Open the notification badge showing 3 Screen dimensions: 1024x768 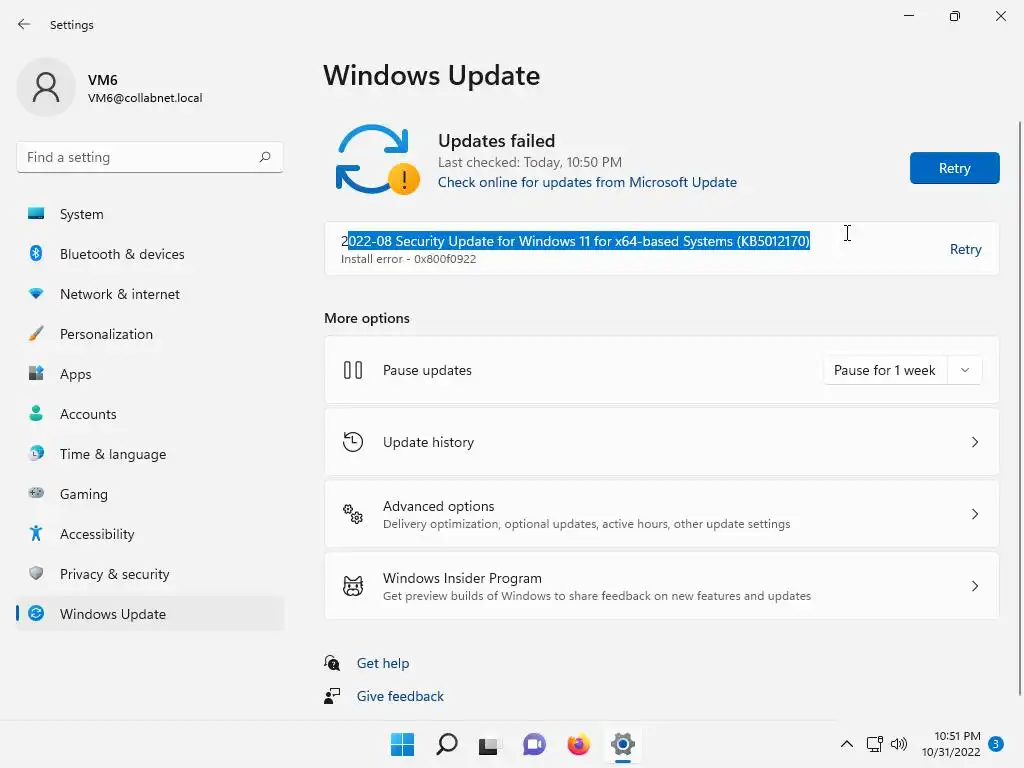[x=996, y=744]
